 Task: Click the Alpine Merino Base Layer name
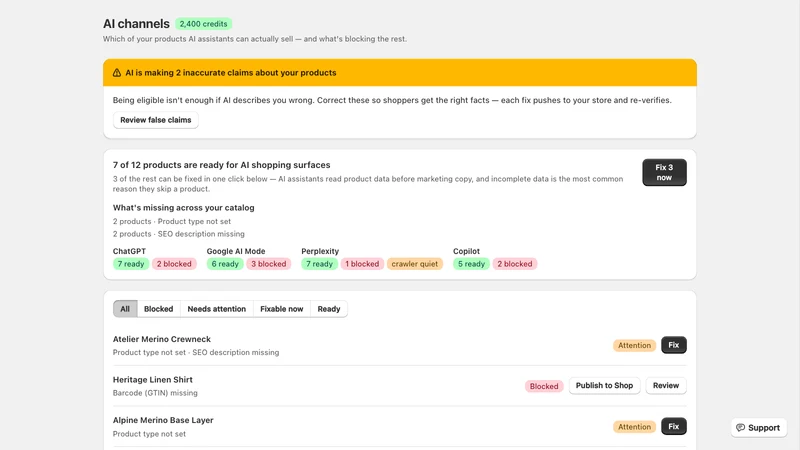click(163, 420)
